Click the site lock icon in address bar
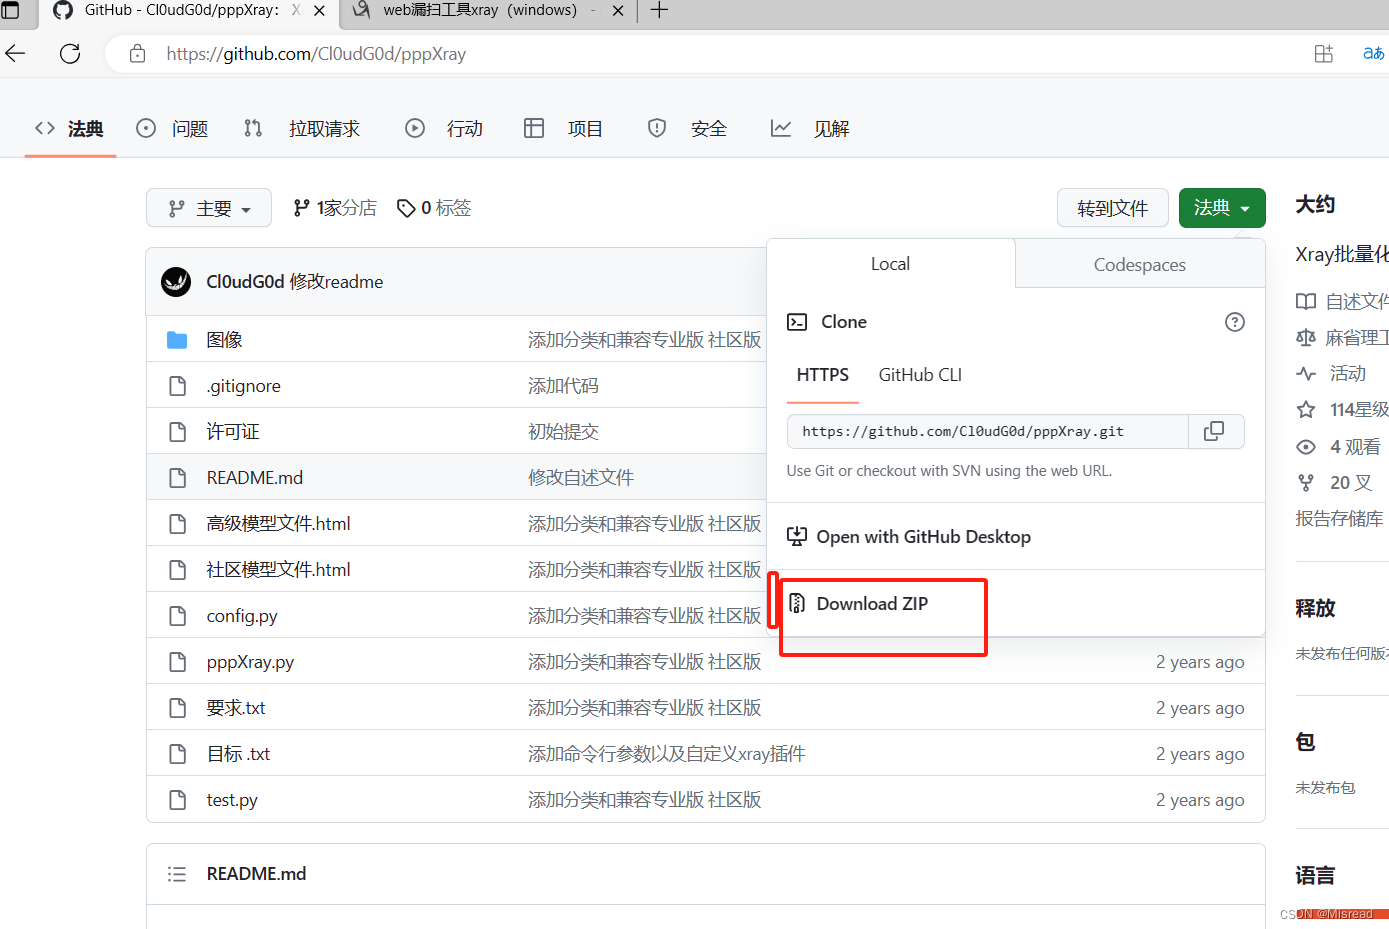Viewport: 1389px width, 929px height. point(138,53)
